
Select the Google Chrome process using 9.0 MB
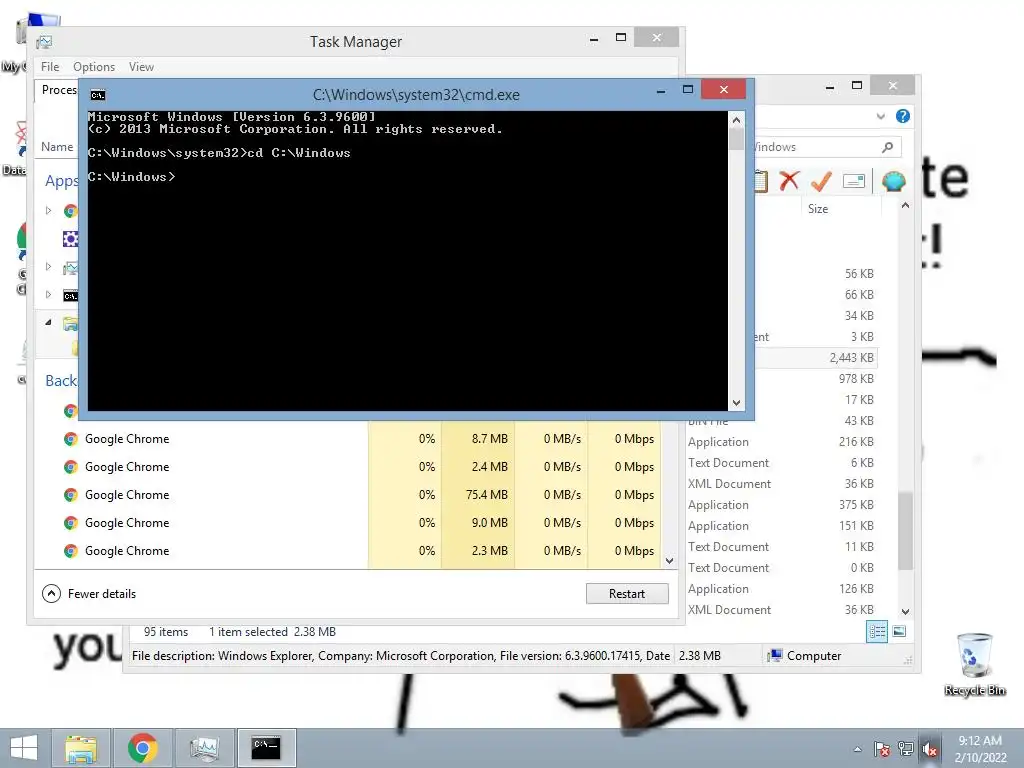[x=348, y=523]
